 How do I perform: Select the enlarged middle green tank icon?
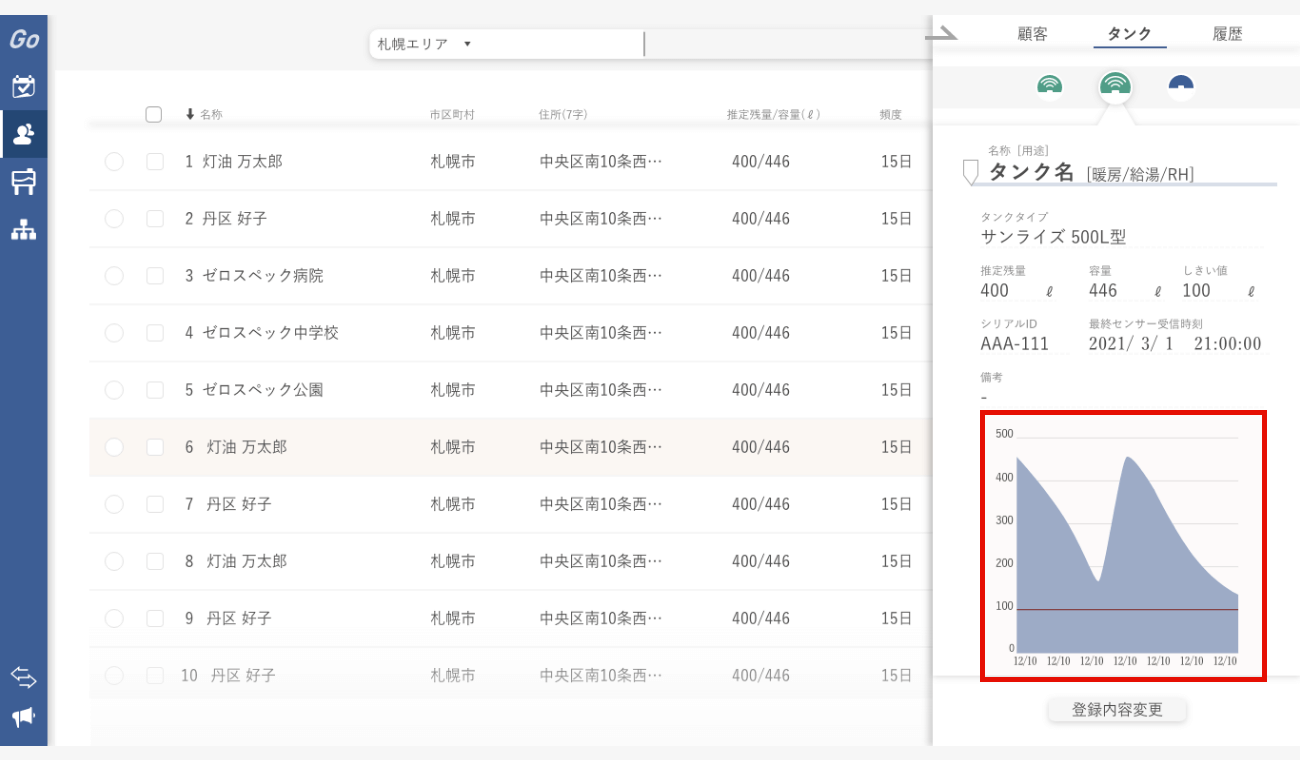tap(1115, 86)
